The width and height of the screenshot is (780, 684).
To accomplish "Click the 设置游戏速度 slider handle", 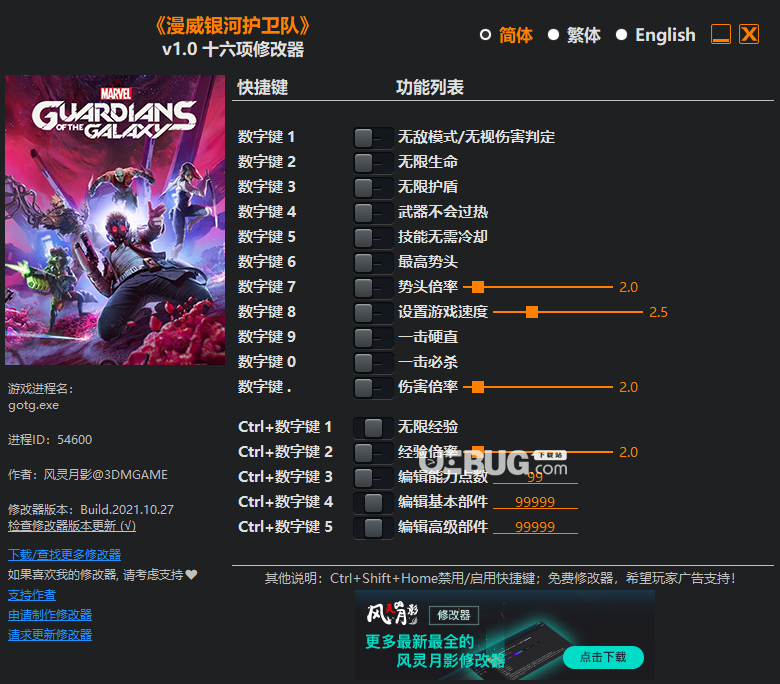I will [x=532, y=312].
